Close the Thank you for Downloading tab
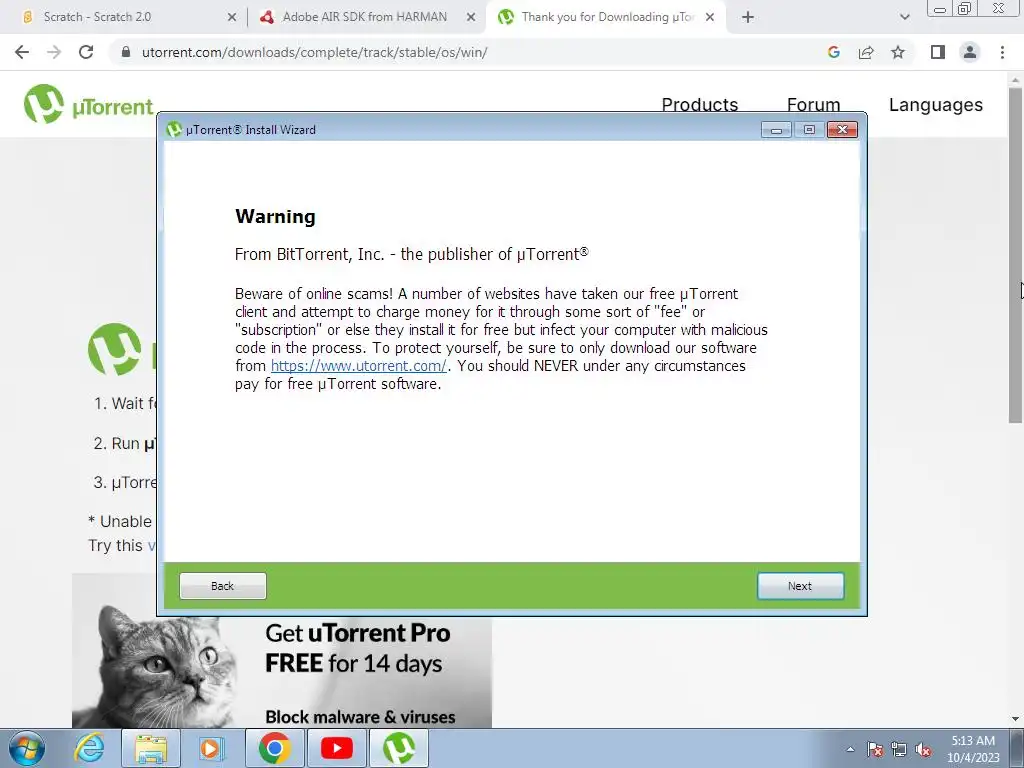 click(x=710, y=18)
